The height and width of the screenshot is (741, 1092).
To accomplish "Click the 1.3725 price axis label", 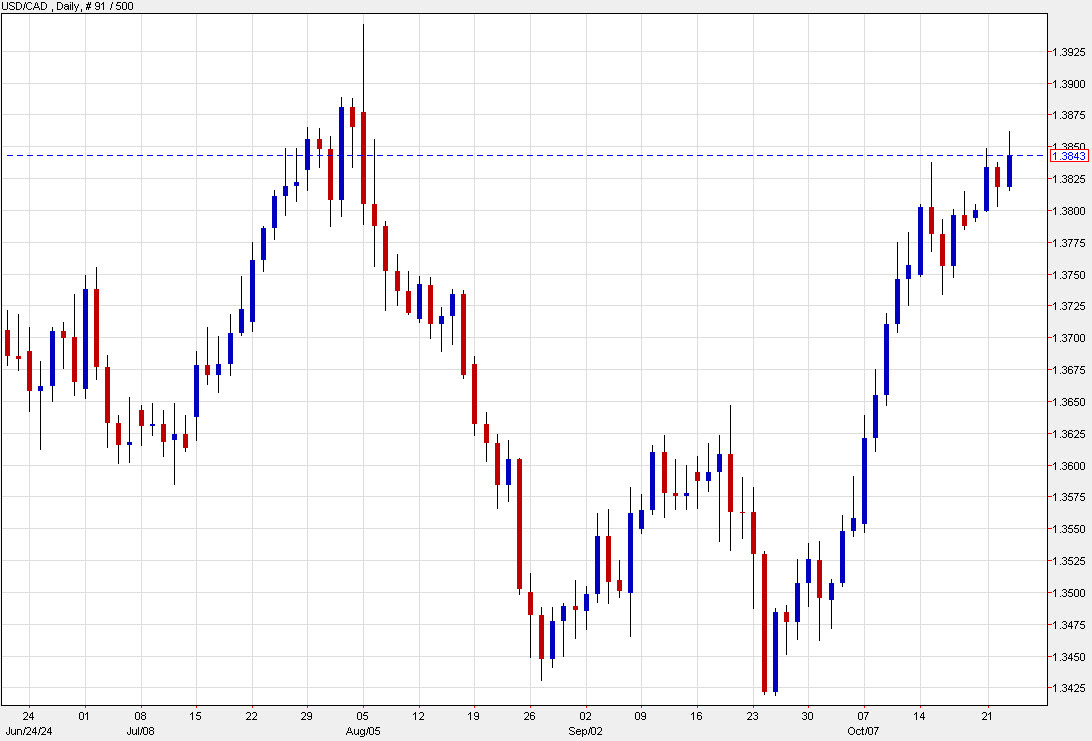I will (1068, 306).
